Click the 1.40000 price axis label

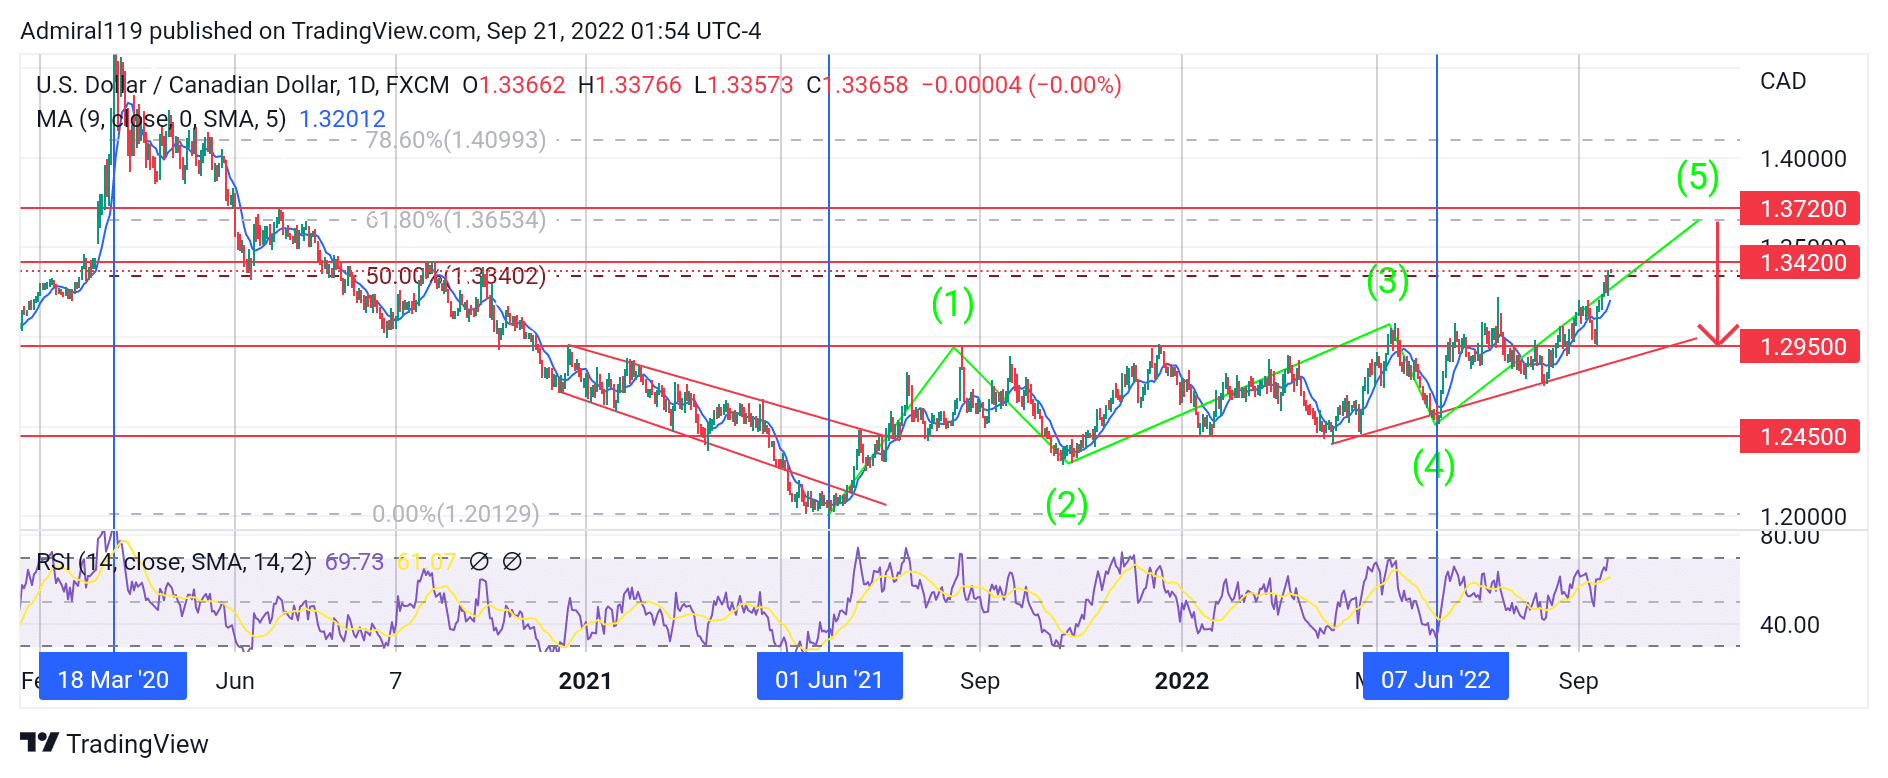[x=1803, y=159]
